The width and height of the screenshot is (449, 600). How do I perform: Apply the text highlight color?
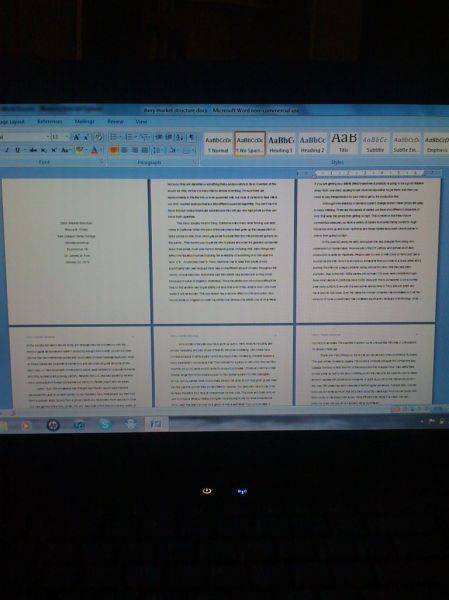(x=79, y=150)
